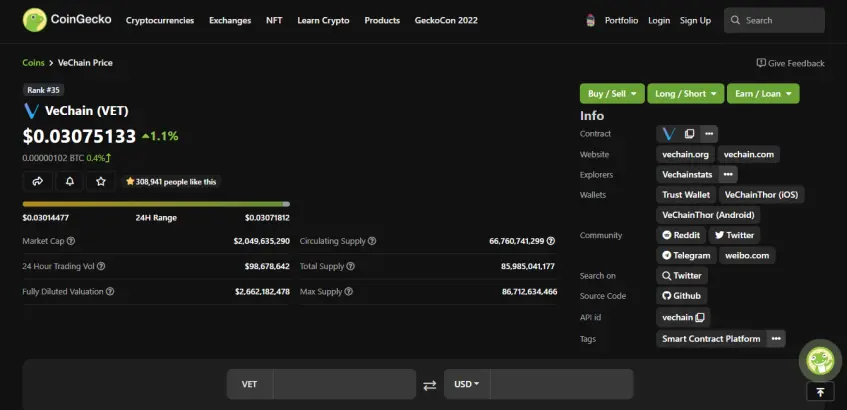Click the VeChain logo in Contract row
This screenshot has width=847, height=410.
(x=669, y=133)
